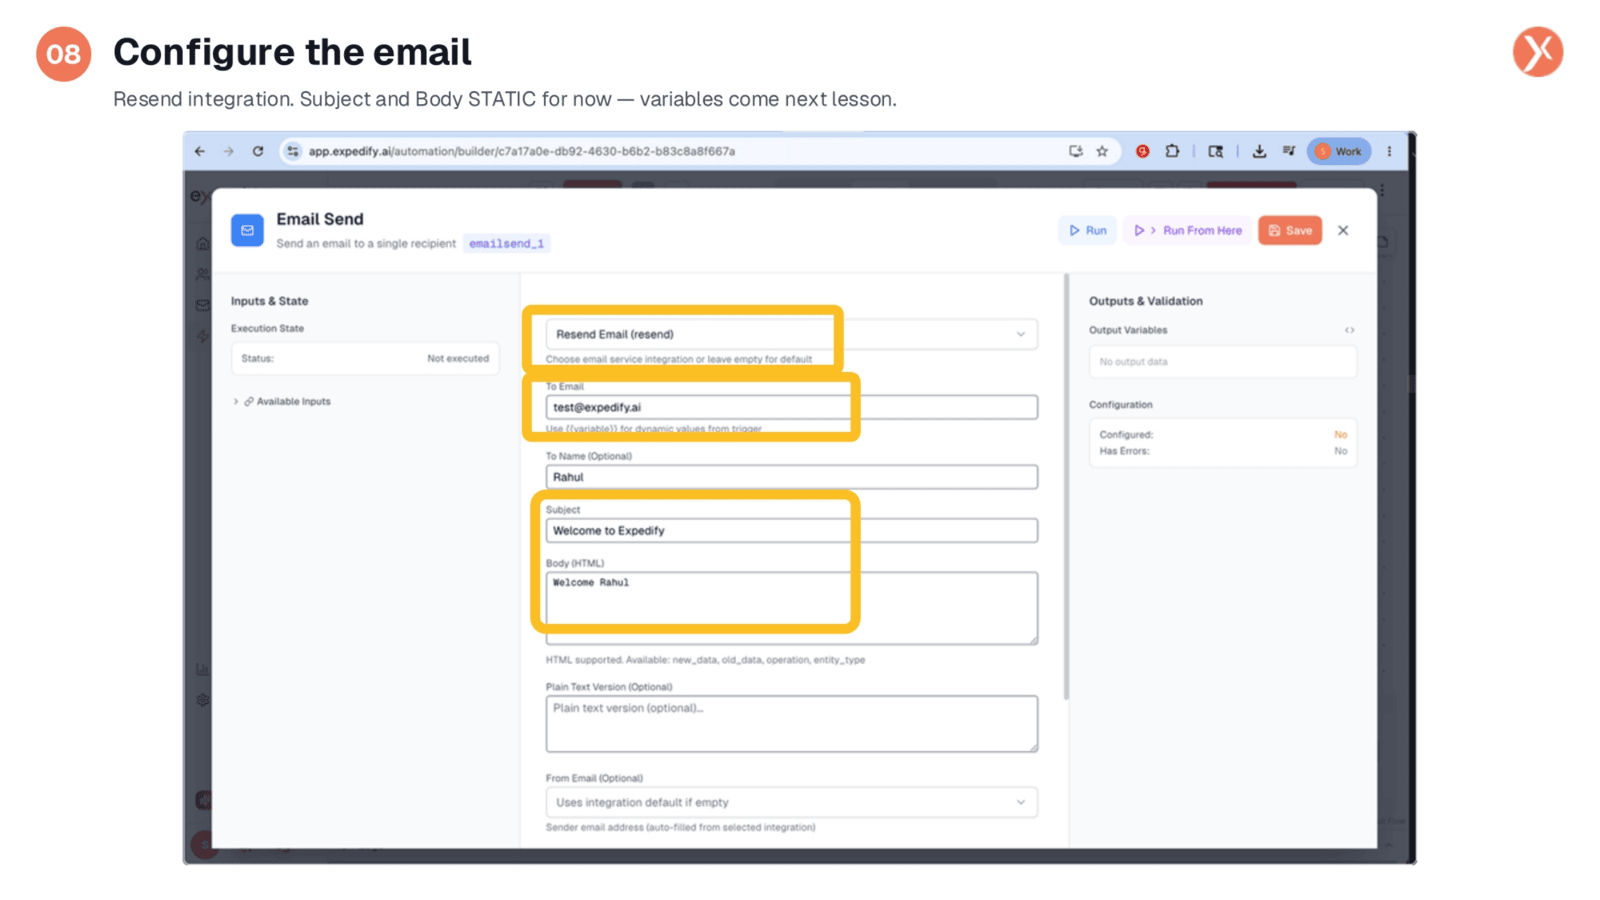Open the From Email dropdown

(791, 802)
